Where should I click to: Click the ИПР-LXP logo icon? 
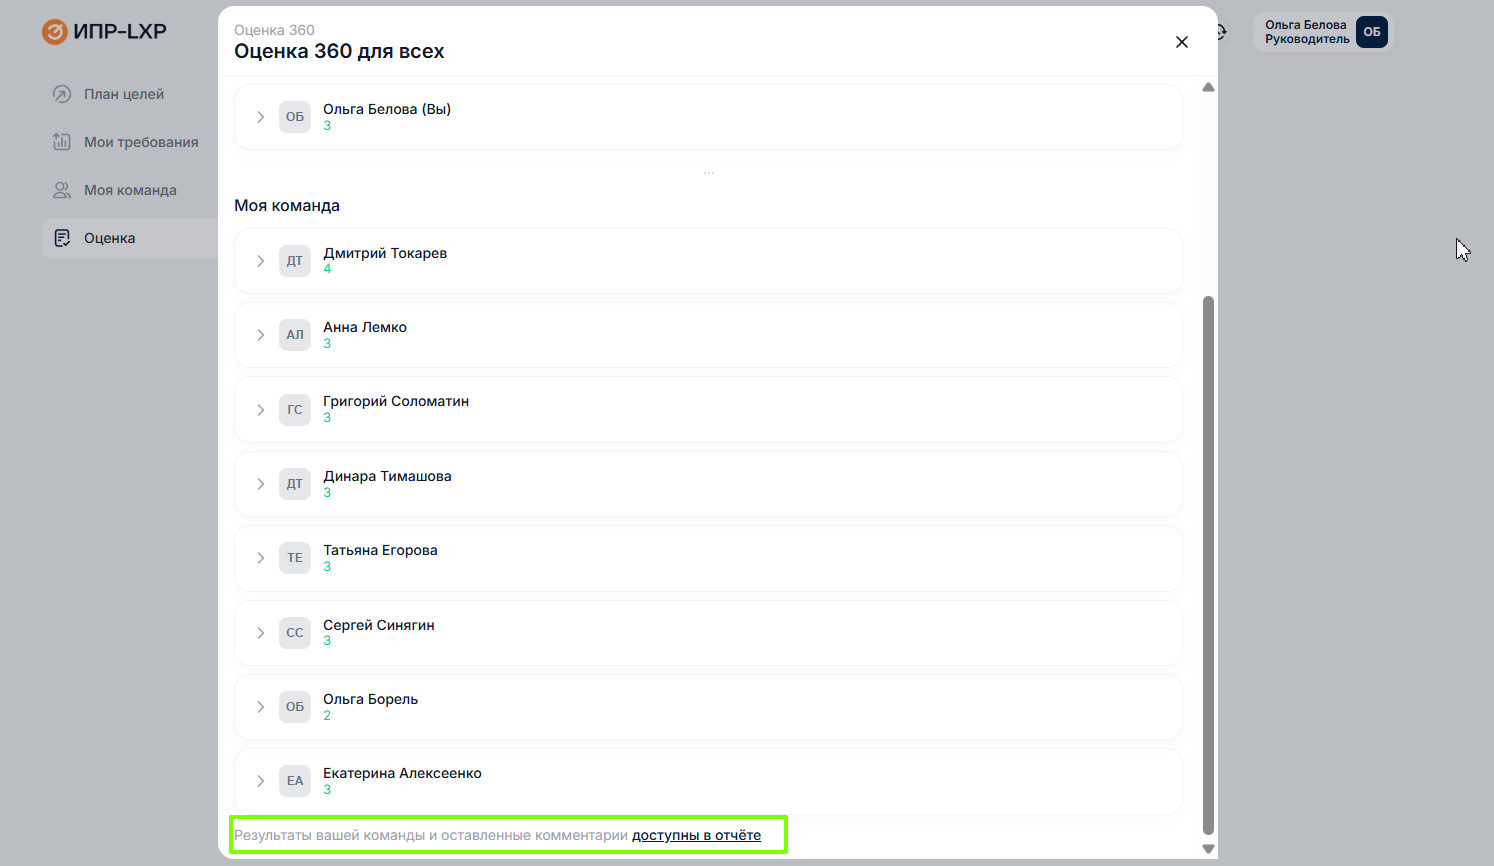click(x=54, y=32)
